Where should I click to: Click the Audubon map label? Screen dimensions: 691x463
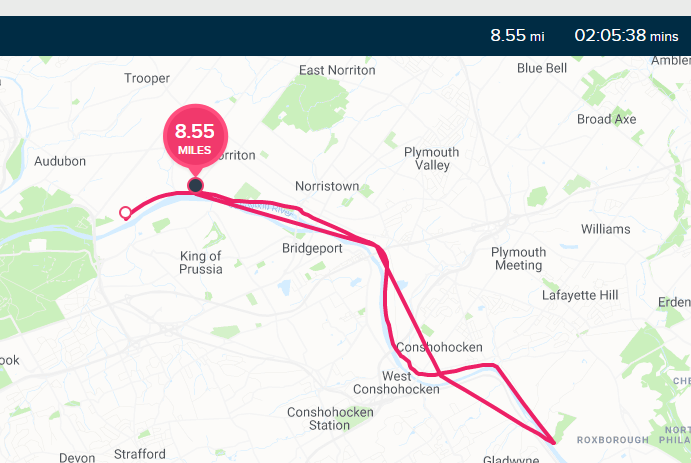tap(60, 161)
